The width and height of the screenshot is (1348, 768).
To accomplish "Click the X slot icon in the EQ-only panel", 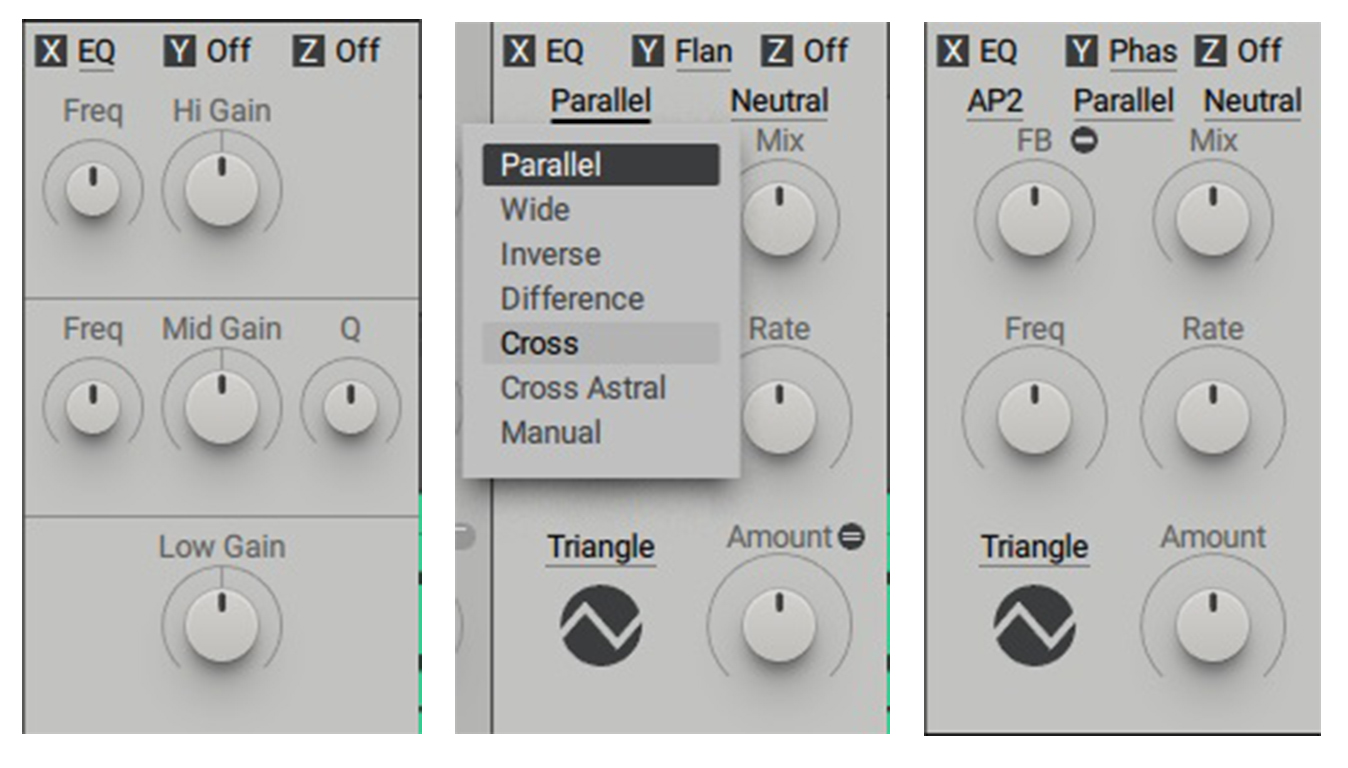I will click(x=51, y=50).
